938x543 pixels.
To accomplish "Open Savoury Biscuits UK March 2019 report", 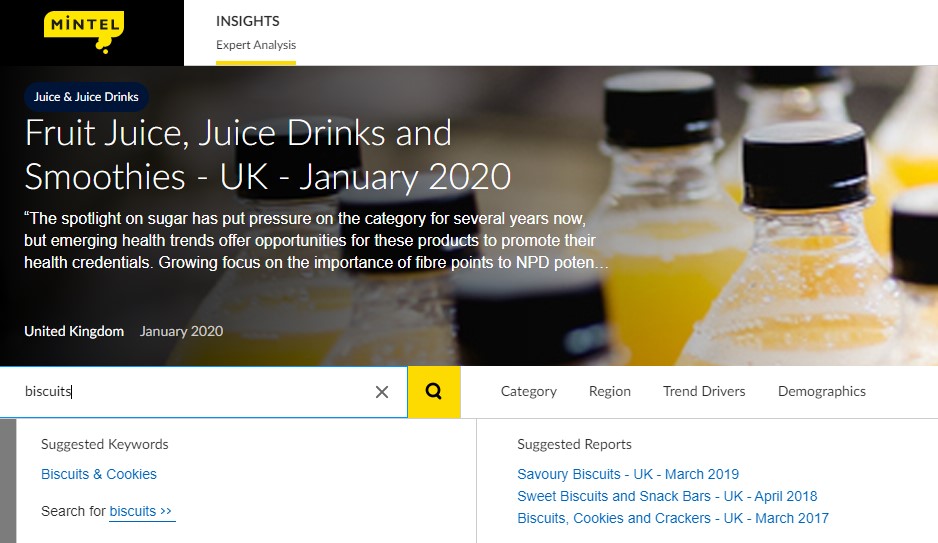I will tap(628, 474).
